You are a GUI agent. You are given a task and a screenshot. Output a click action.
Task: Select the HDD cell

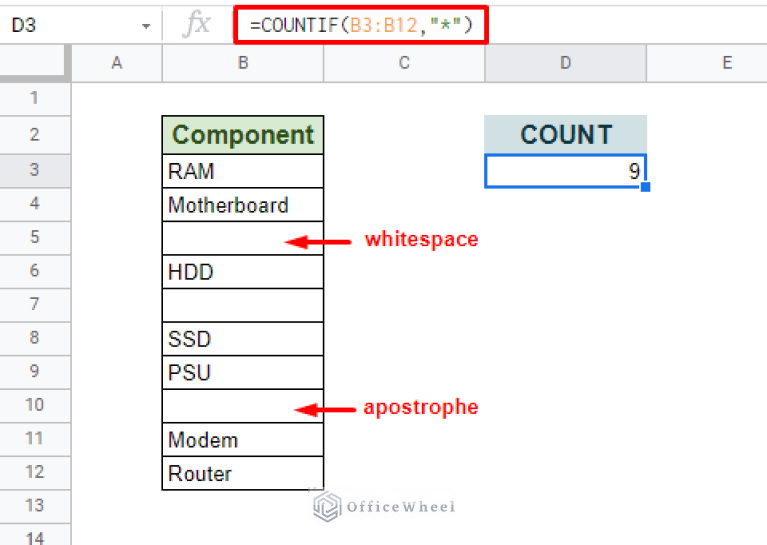point(242,272)
